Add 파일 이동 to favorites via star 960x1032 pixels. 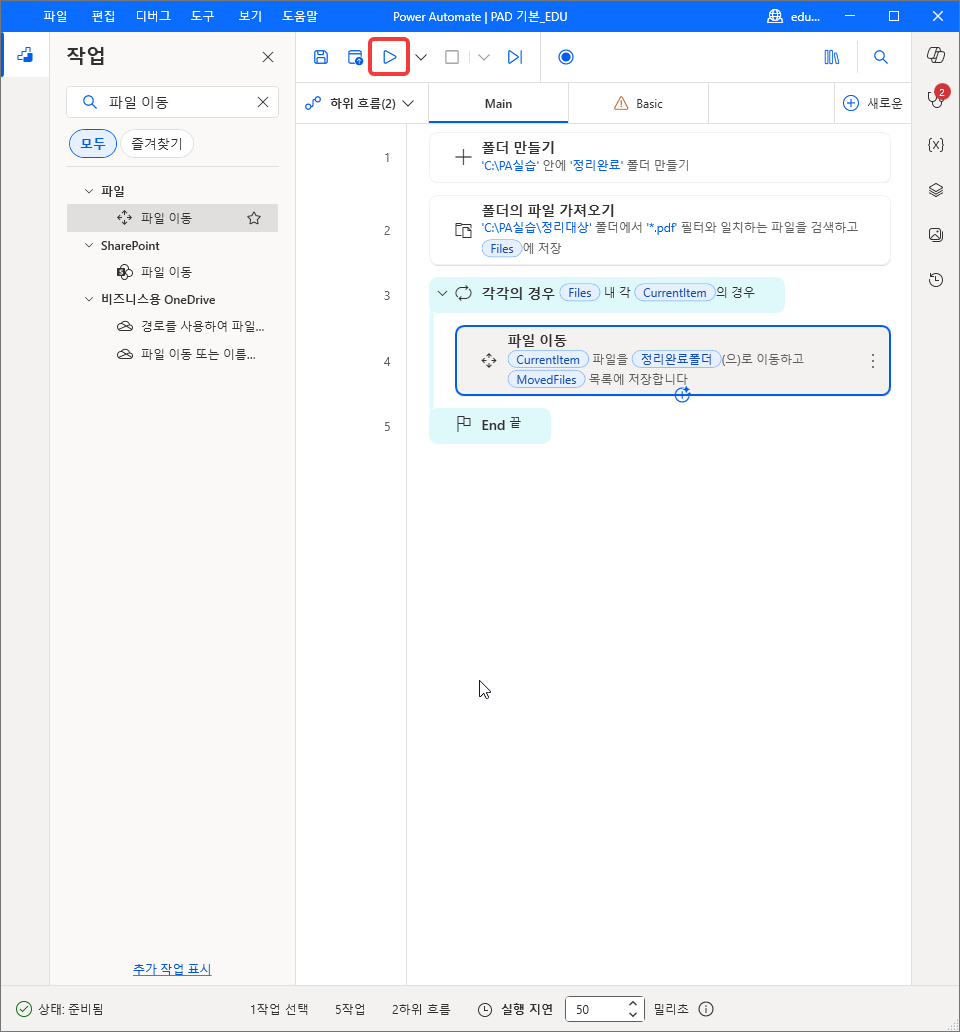click(254, 218)
